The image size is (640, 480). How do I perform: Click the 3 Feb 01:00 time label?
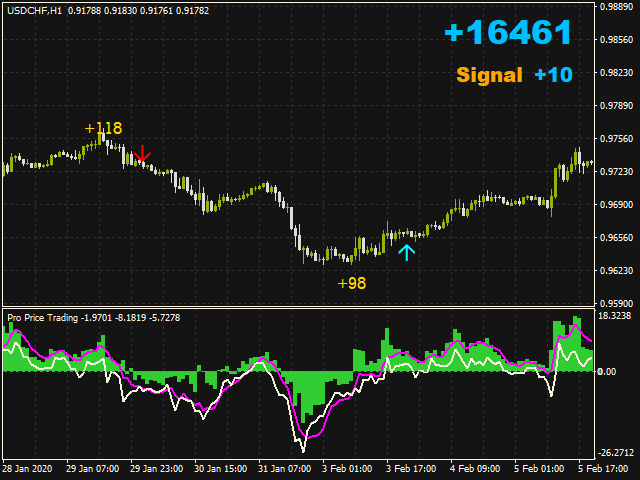point(347,469)
